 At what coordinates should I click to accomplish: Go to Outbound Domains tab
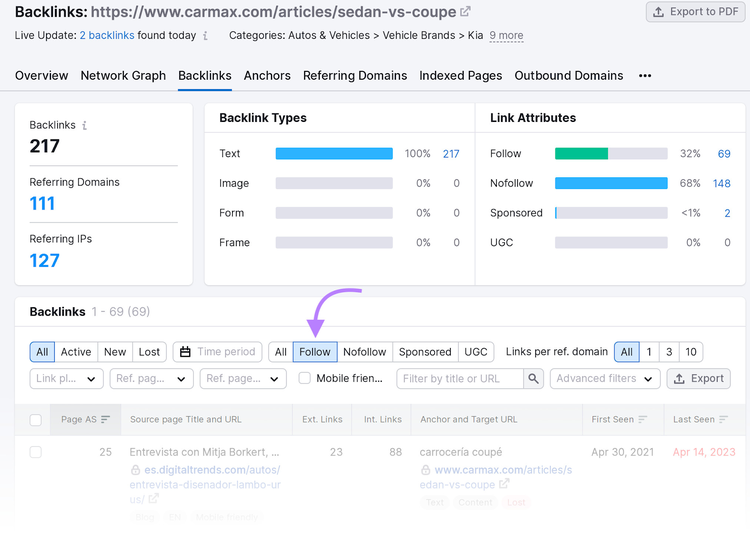point(569,76)
